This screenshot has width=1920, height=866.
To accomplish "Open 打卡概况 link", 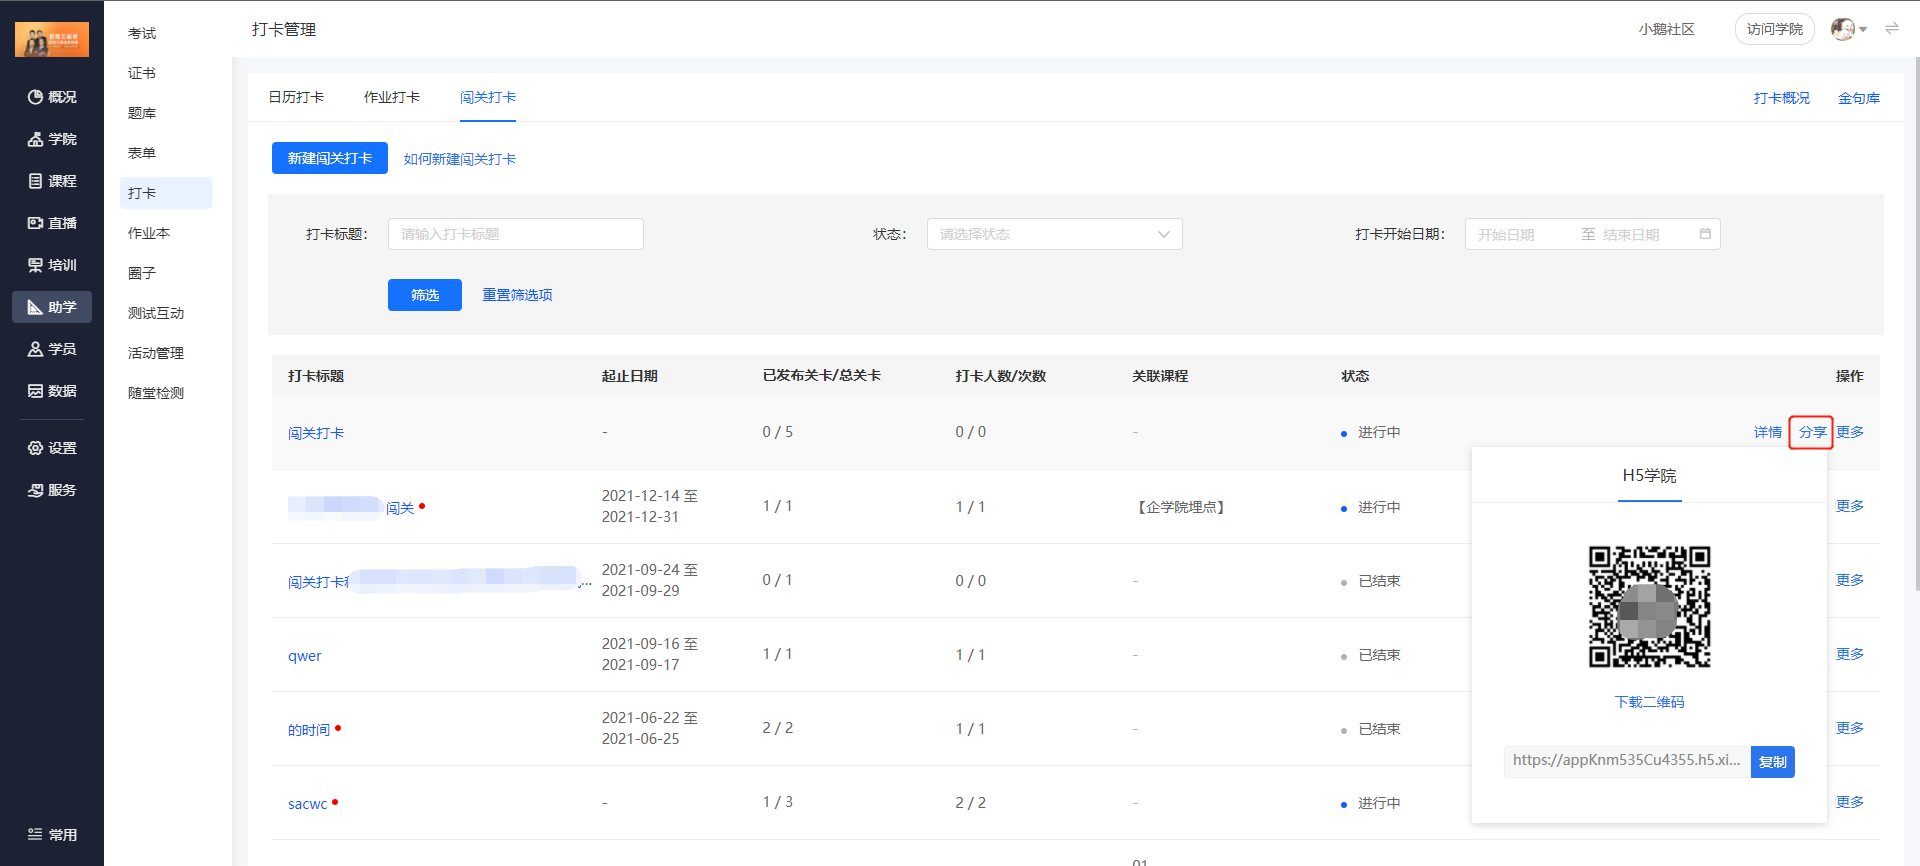I will point(1782,98).
